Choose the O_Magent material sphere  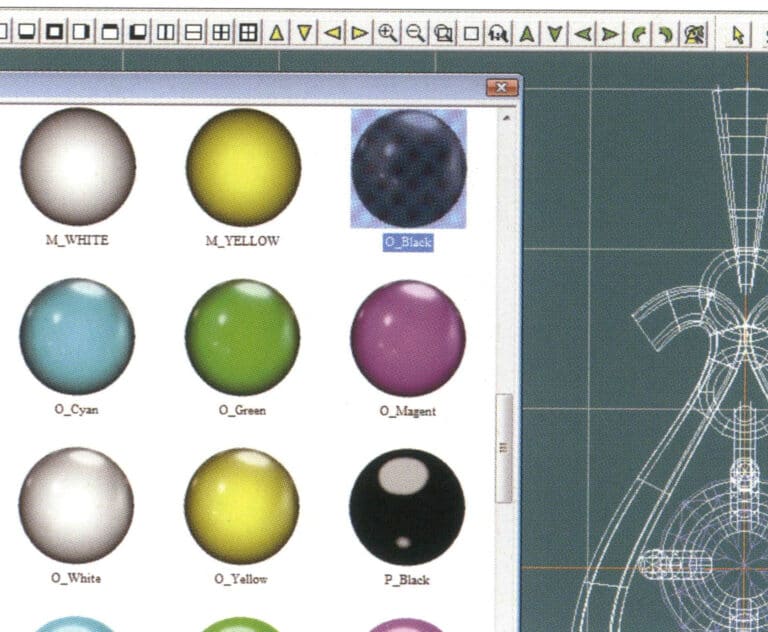pos(408,338)
